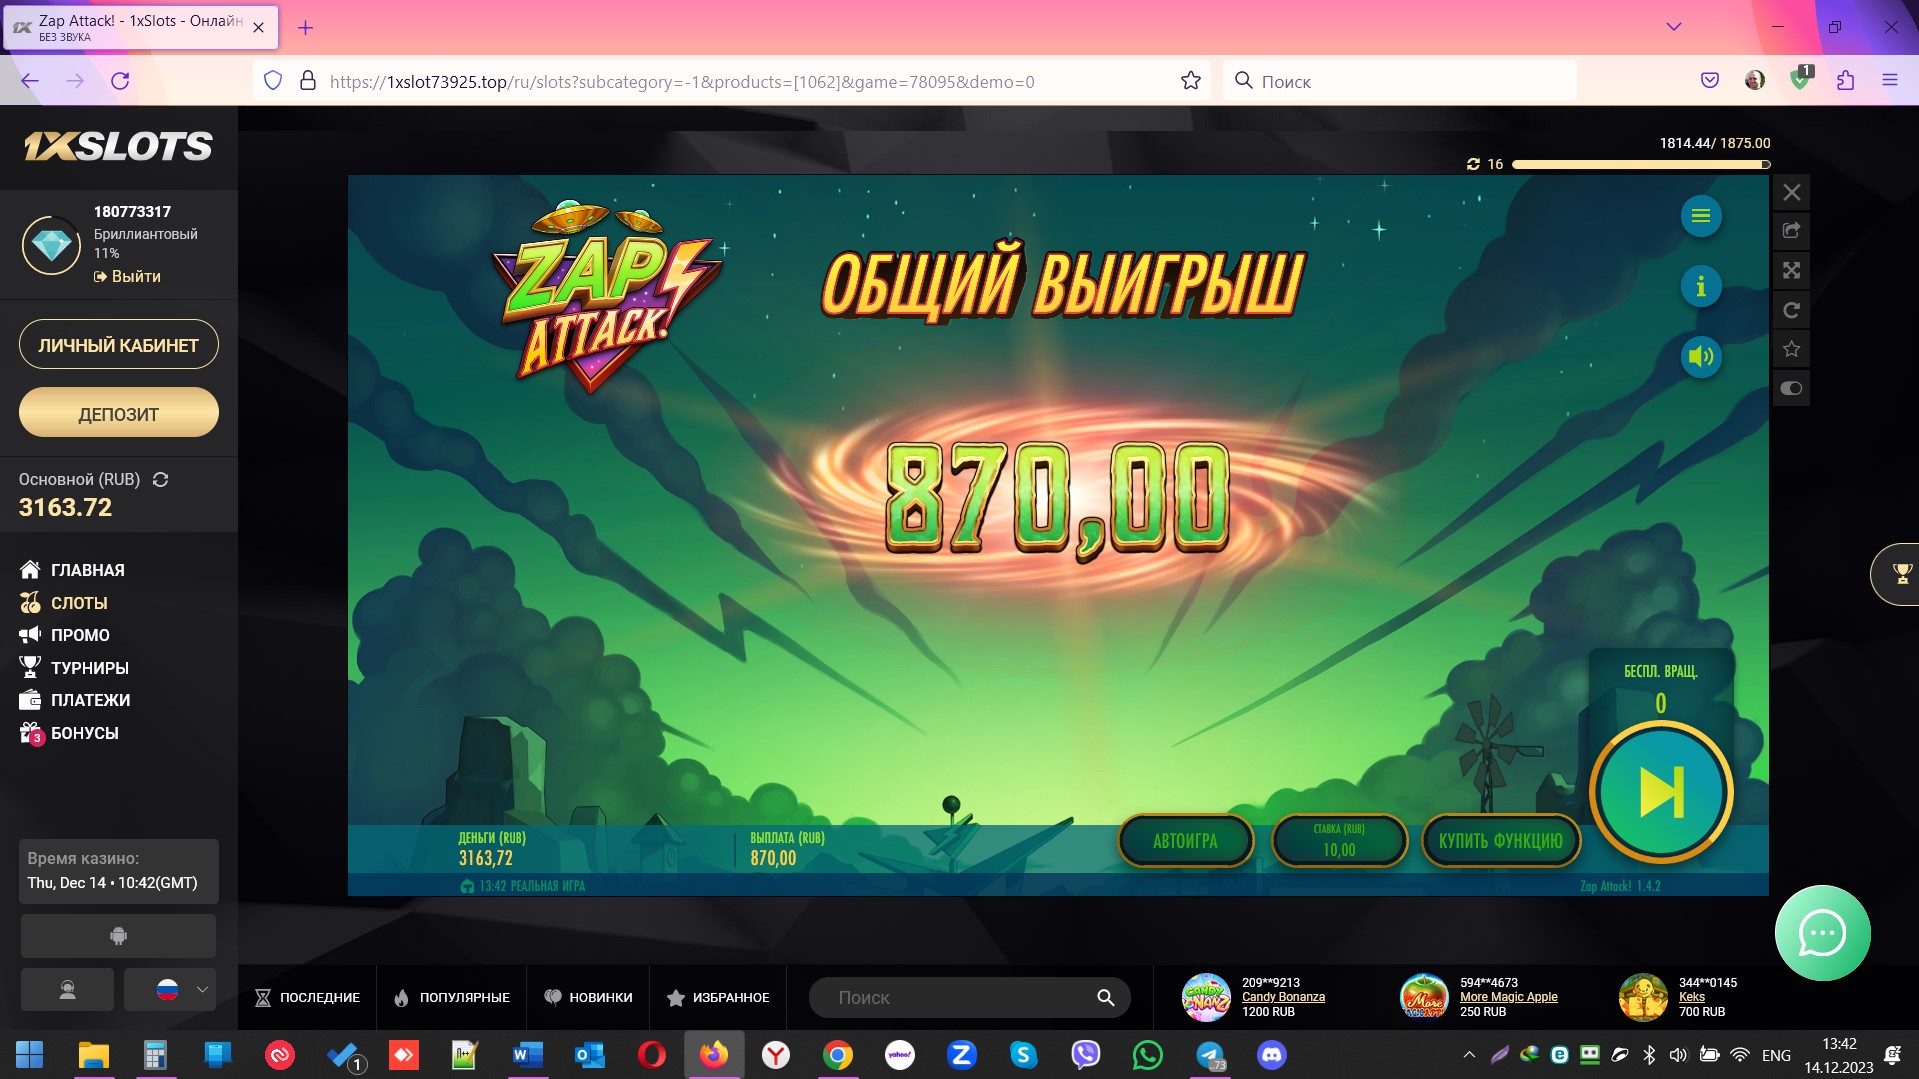Change the stake 10,00 bet button

(x=1339, y=841)
